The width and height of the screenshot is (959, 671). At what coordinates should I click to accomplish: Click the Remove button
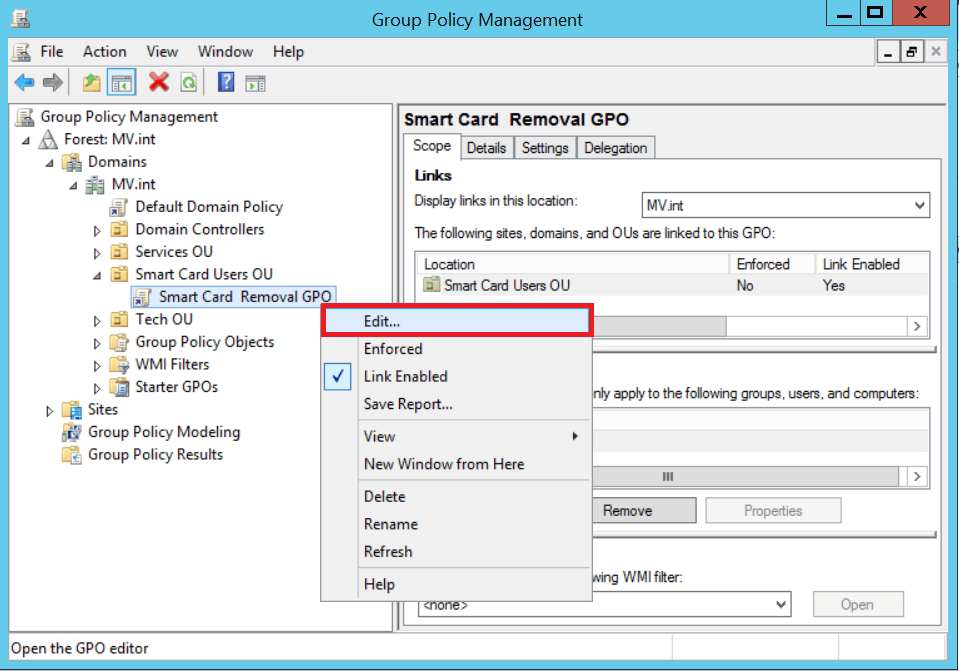[x=643, y=510]
